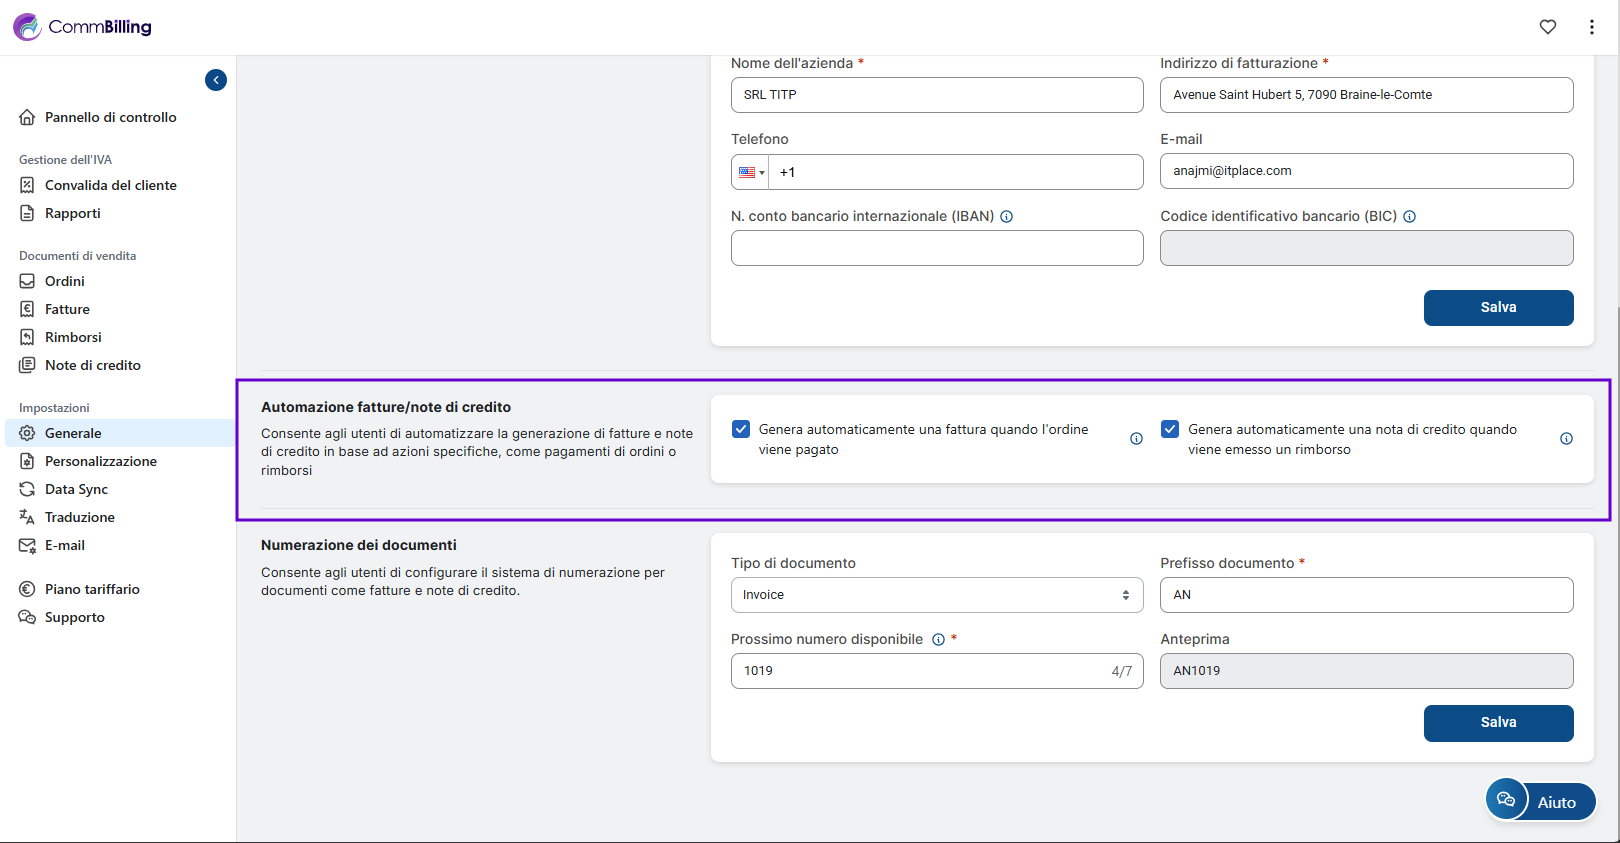Click info icon beside automatic credit note option
The image size is (1620, 843).
(x=1566, y=439)
